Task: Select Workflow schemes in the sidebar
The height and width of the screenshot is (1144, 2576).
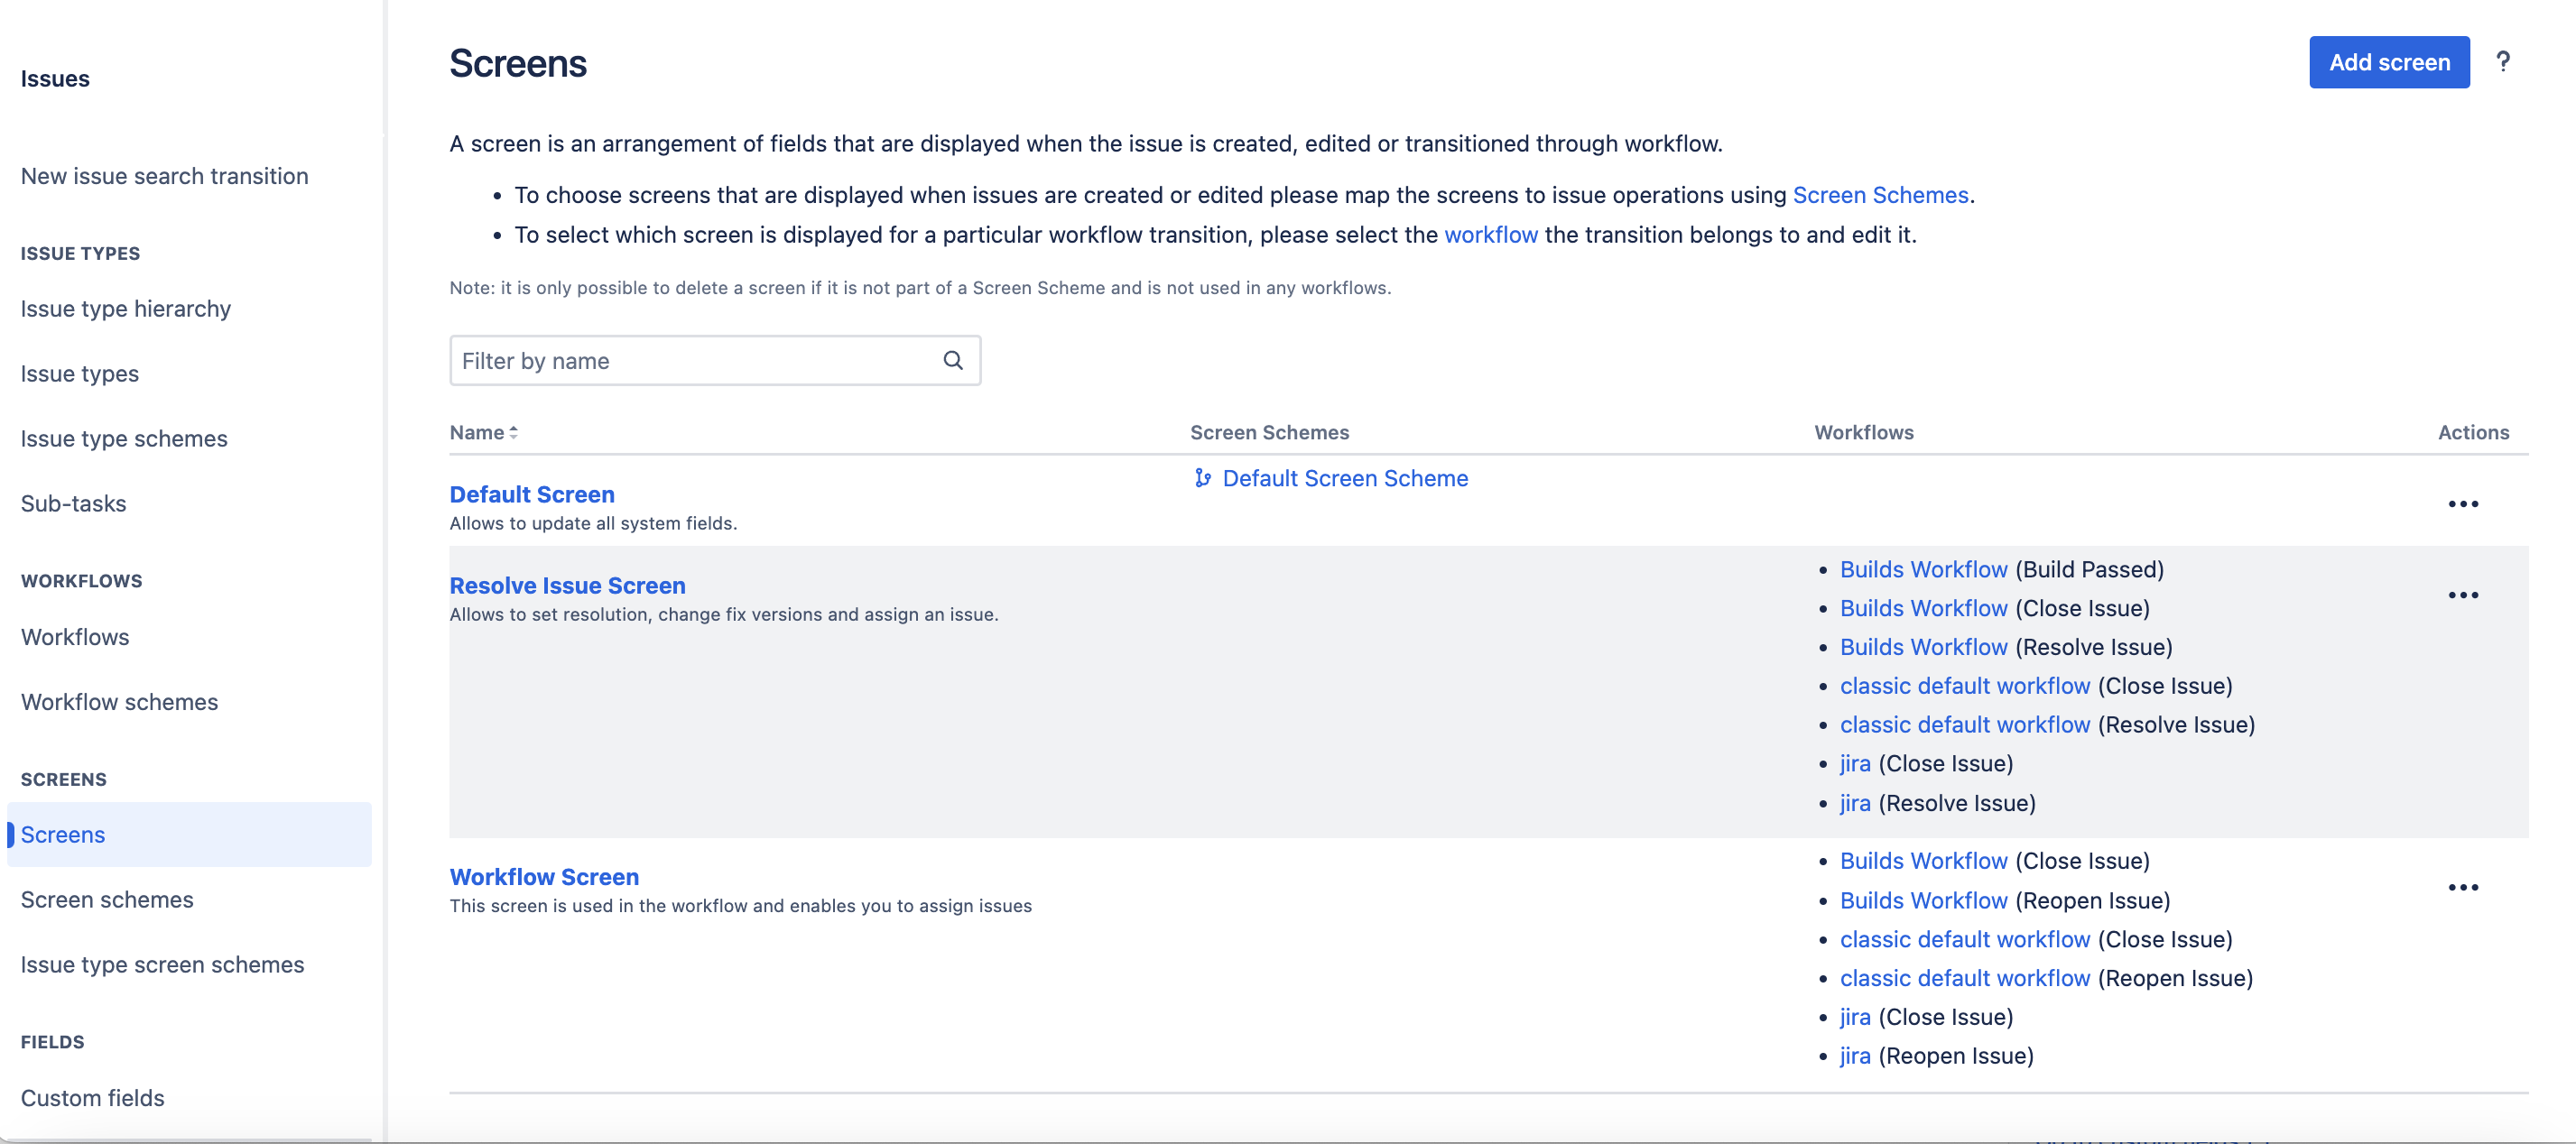Action: [x=119, y=701]
